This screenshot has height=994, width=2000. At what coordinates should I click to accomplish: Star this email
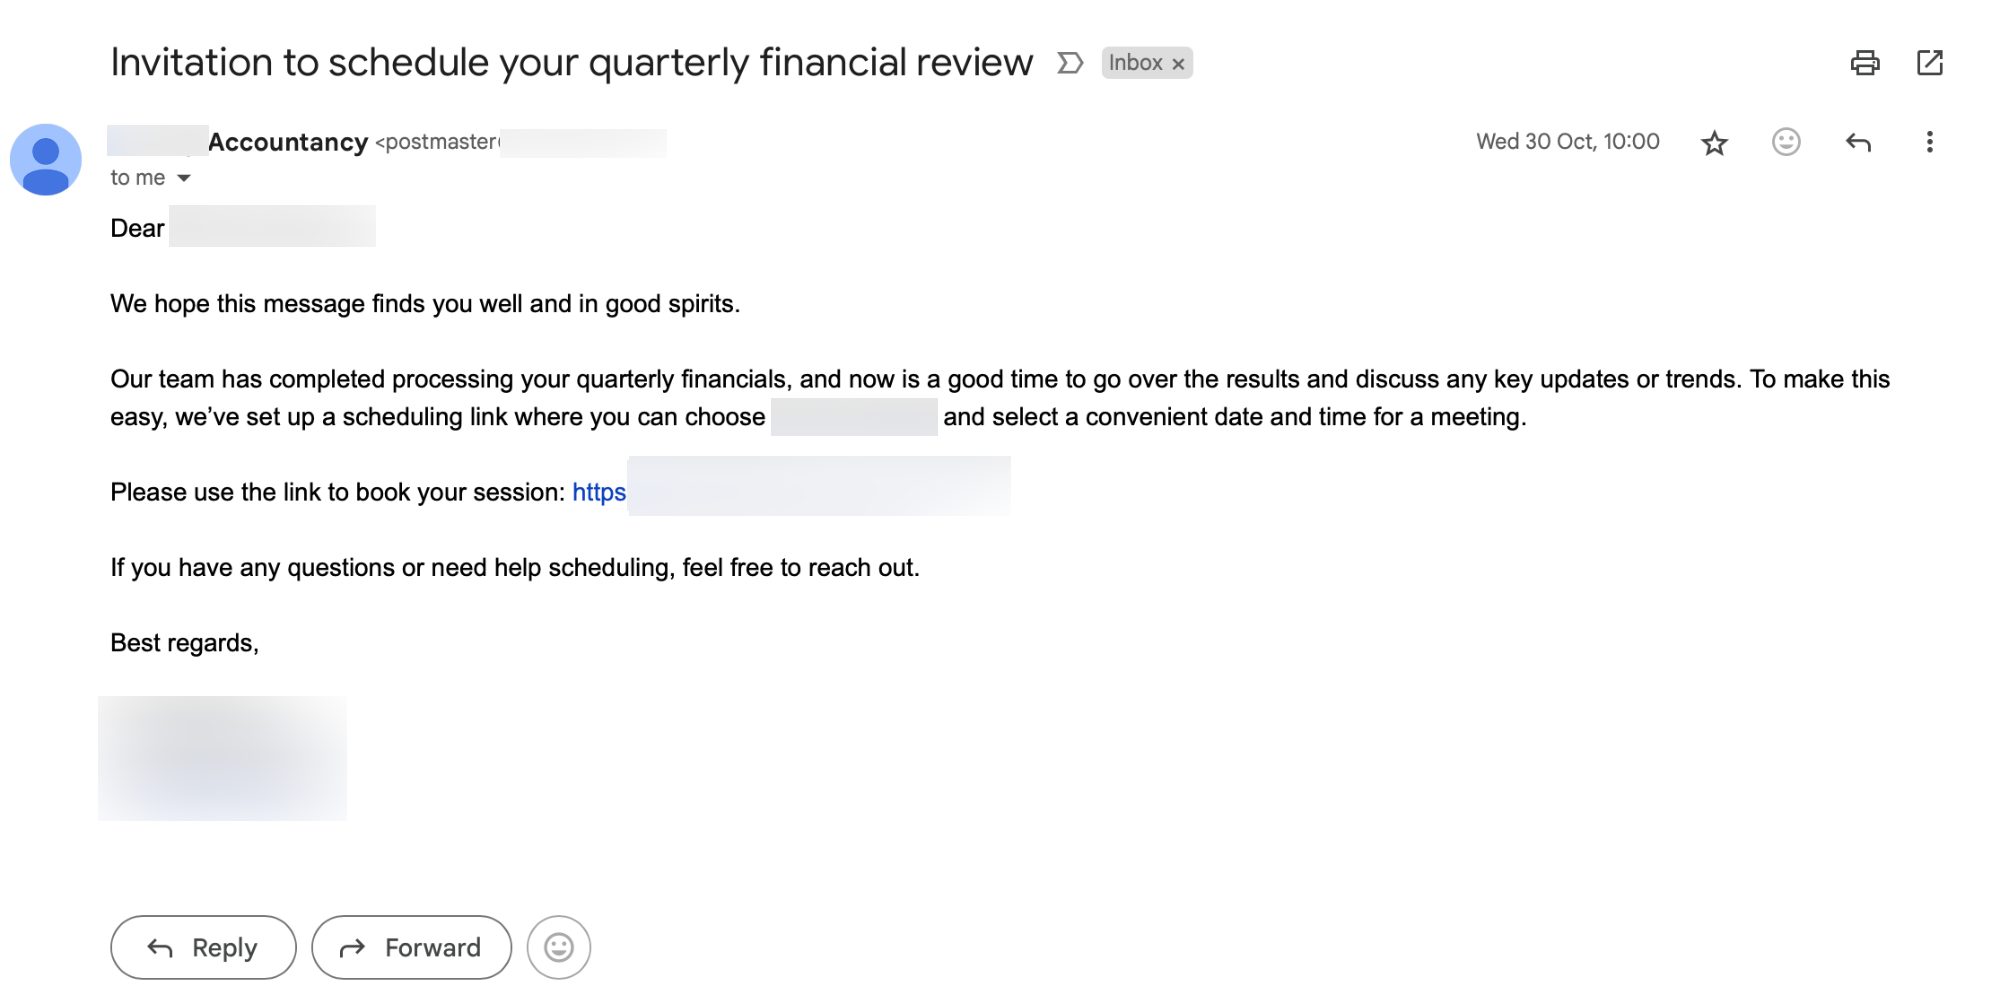pyautogui.click(x=1714, y=143)
